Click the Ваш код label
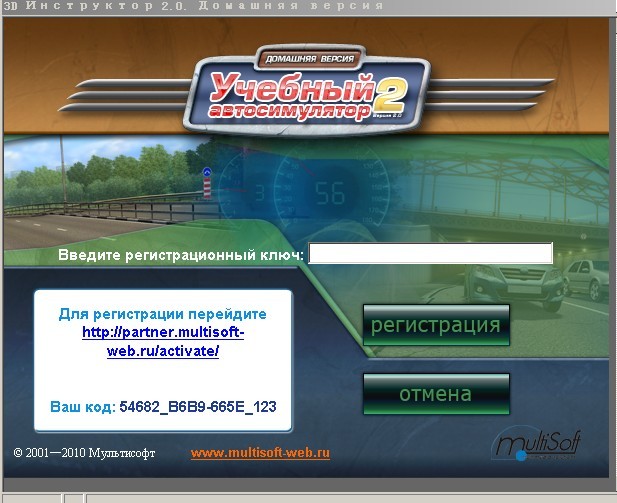Viewport: 617px width, 503px height. pos(83,407)
